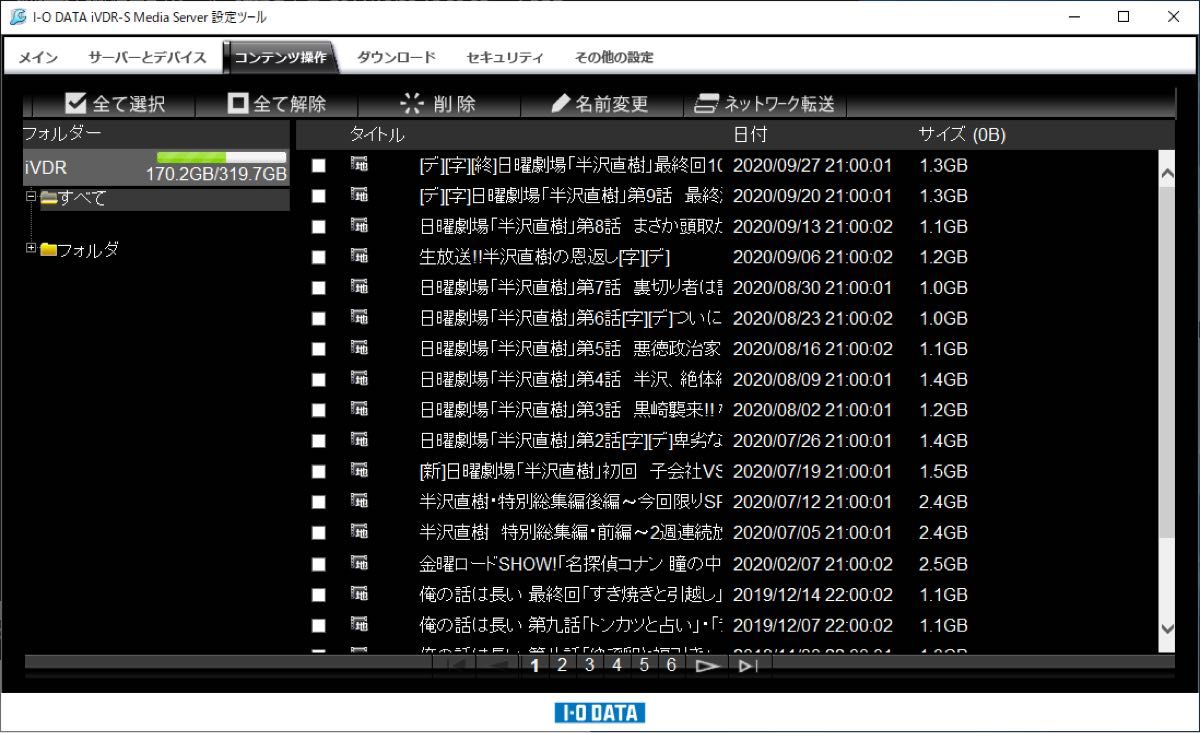Click the scroll up arrow of content list
The width and height of the screenshot is (1200, 733).
click(x=1167, y=174)
